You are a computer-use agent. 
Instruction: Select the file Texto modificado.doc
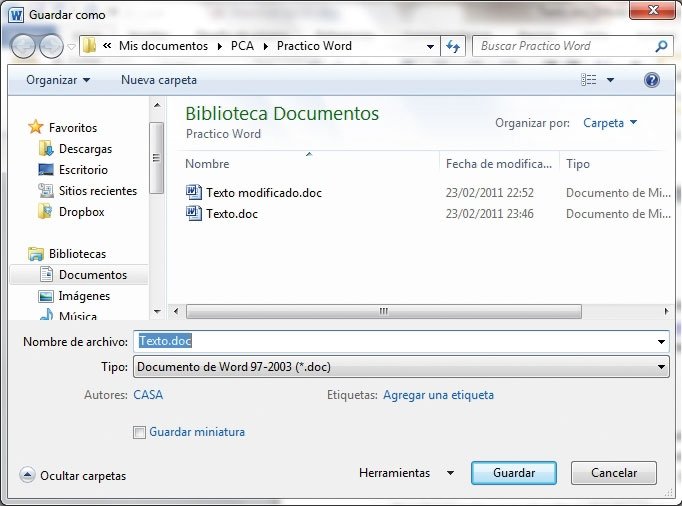264,192
